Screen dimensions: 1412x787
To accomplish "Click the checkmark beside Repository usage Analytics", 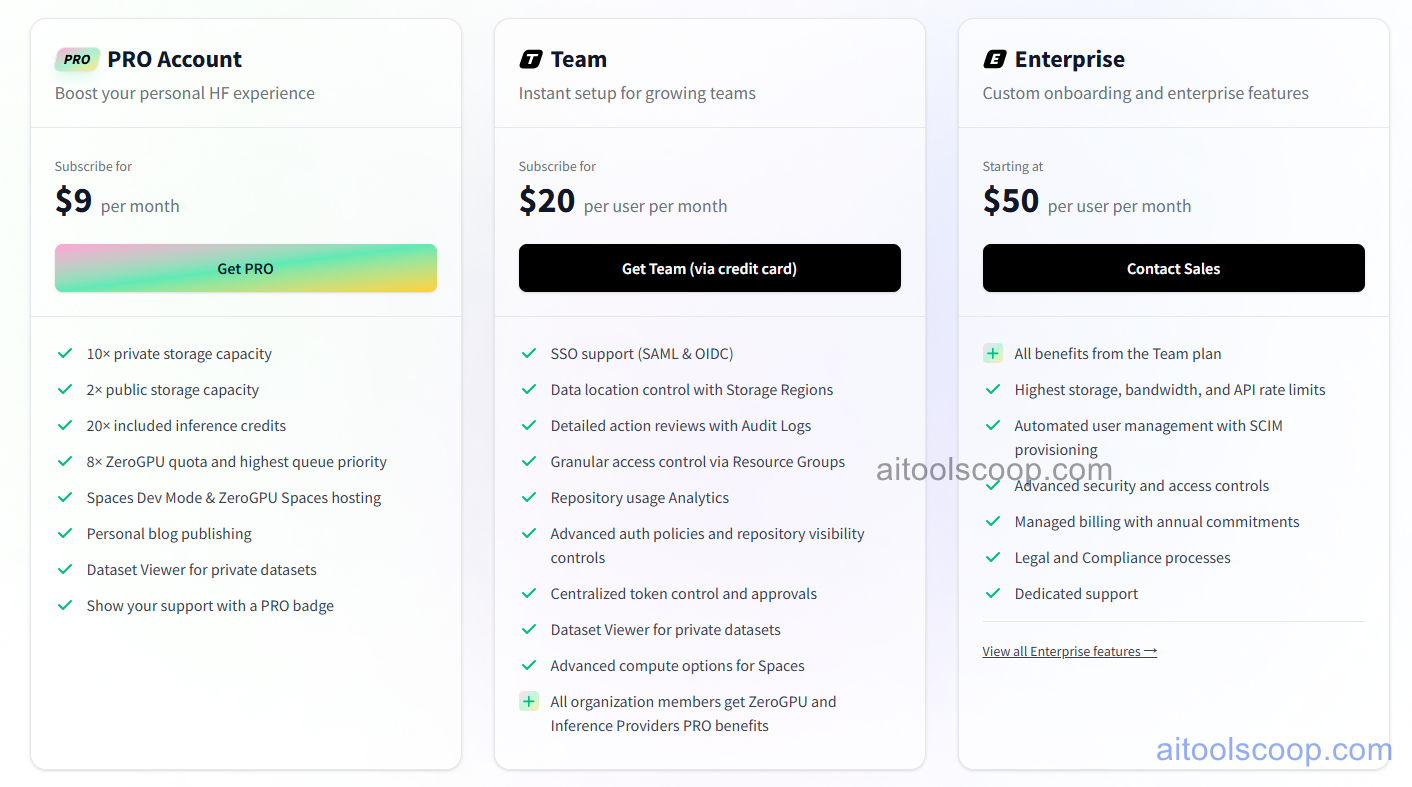I will tap(529, 497).
